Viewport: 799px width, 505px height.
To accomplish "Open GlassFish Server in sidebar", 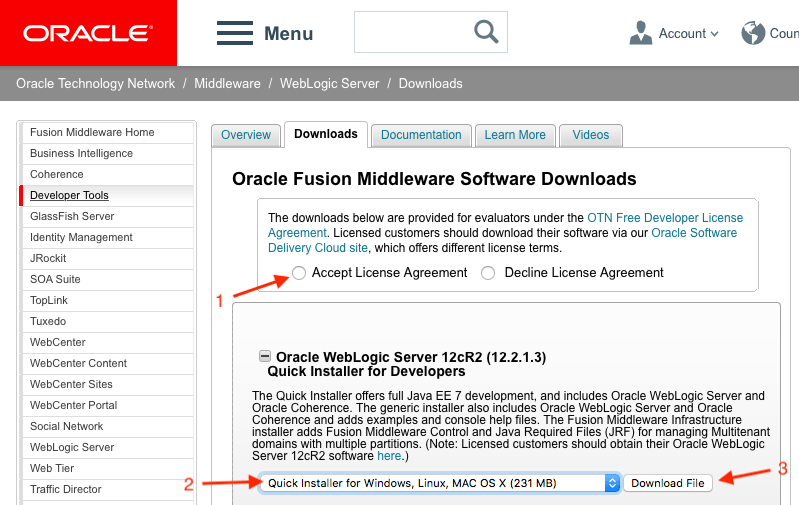I will coord(108,216).
